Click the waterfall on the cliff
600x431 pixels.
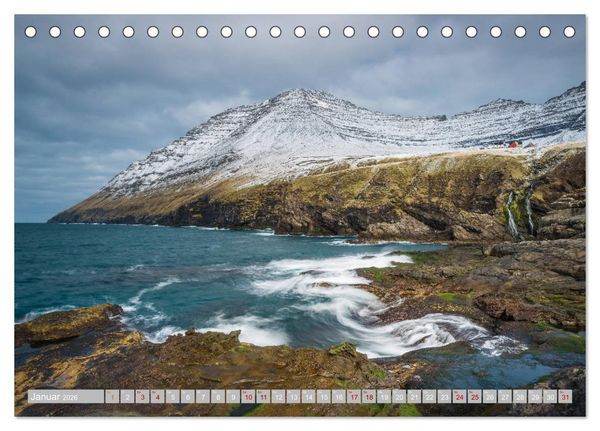(512, 214)
